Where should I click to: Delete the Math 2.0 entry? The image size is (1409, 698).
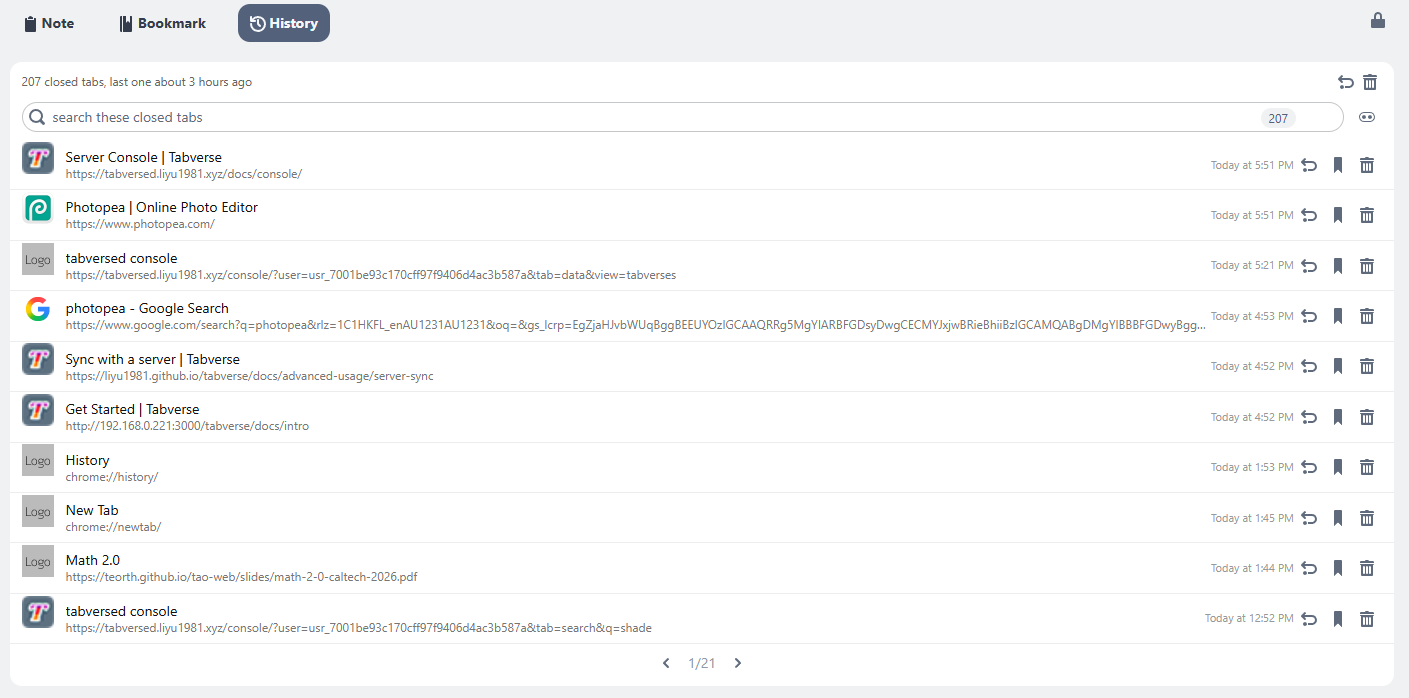click(1367, 568)
